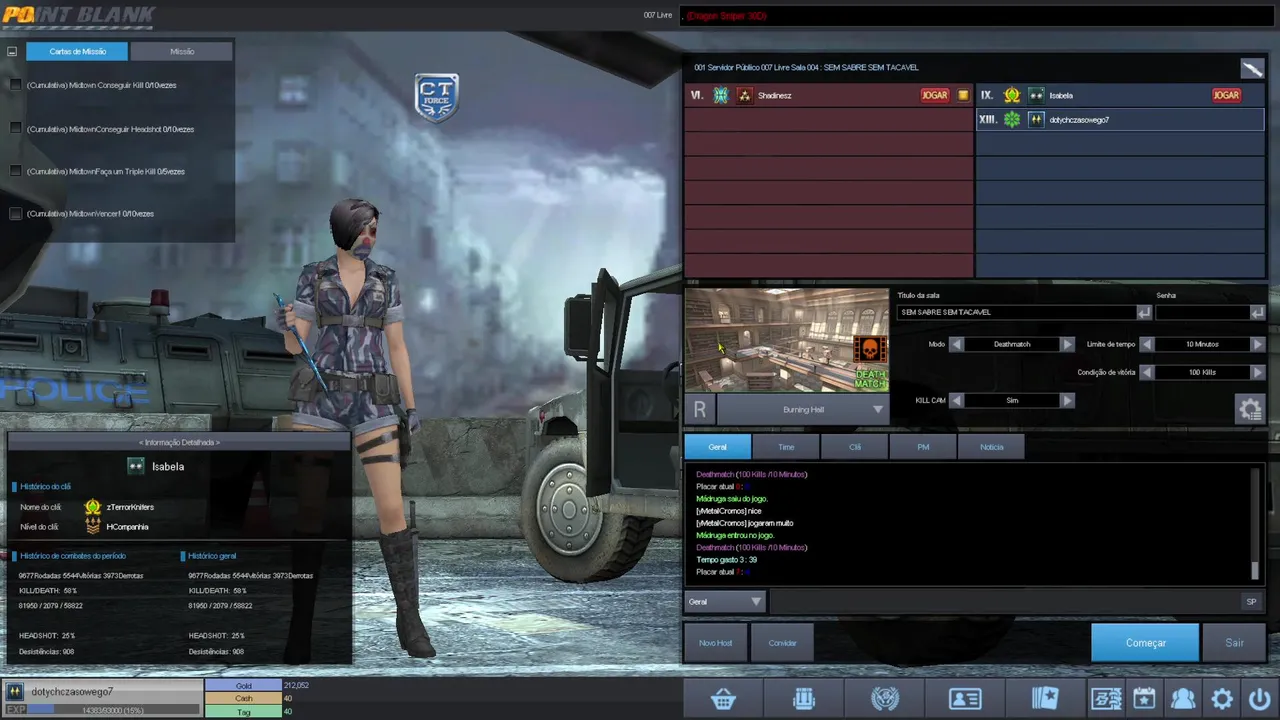Click left arrow of Modo selector

click(x=956, y=344)
